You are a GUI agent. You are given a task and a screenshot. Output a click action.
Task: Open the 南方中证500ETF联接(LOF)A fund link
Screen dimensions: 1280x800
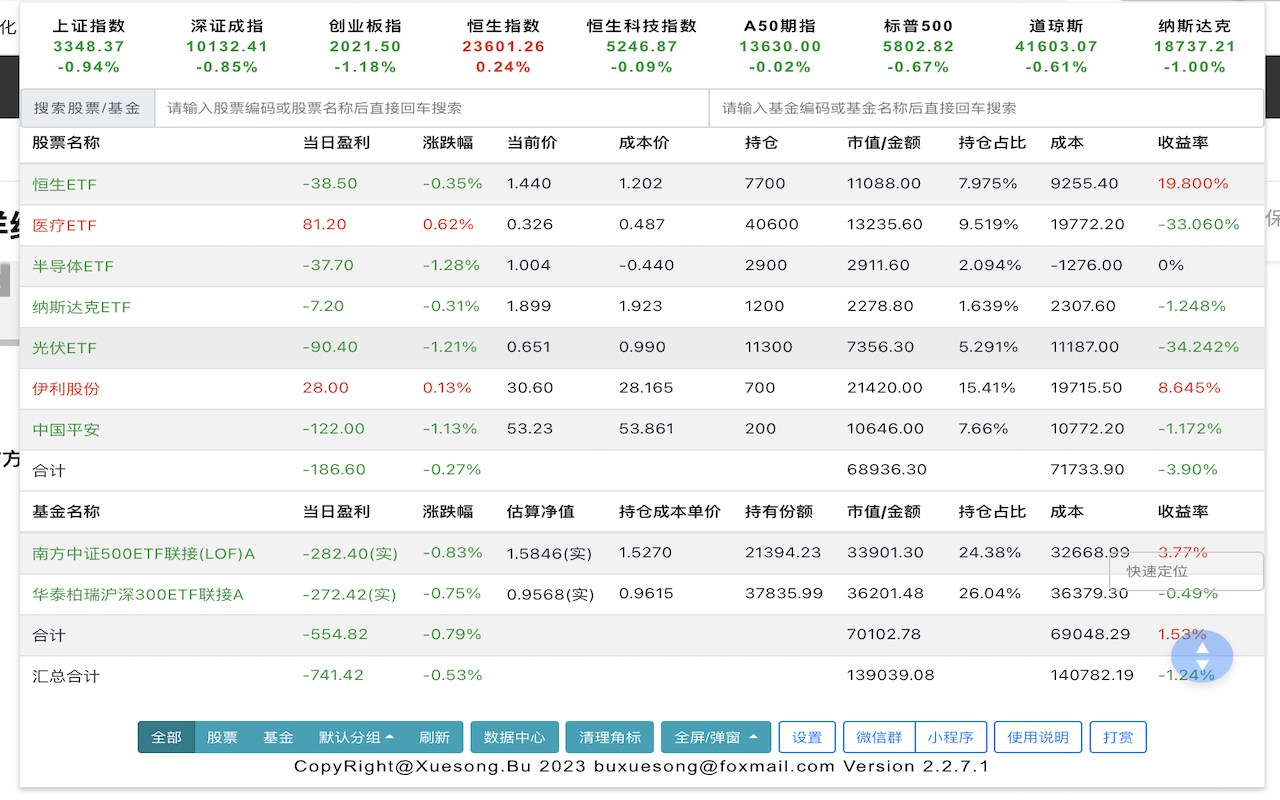click(144, 553)
